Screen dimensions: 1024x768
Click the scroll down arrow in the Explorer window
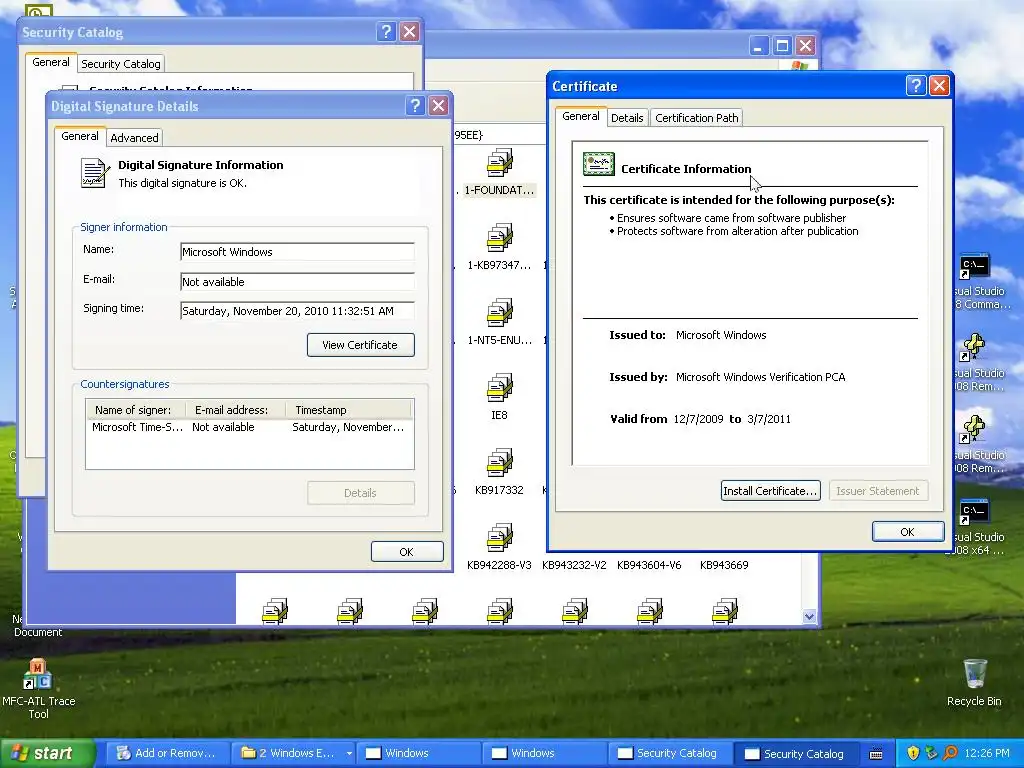809,616
